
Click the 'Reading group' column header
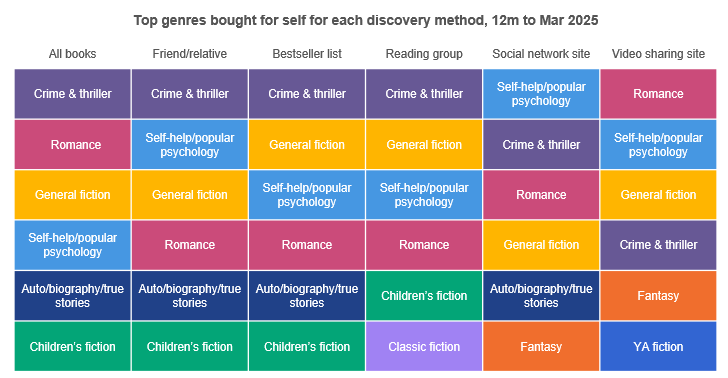click(424, 54)
